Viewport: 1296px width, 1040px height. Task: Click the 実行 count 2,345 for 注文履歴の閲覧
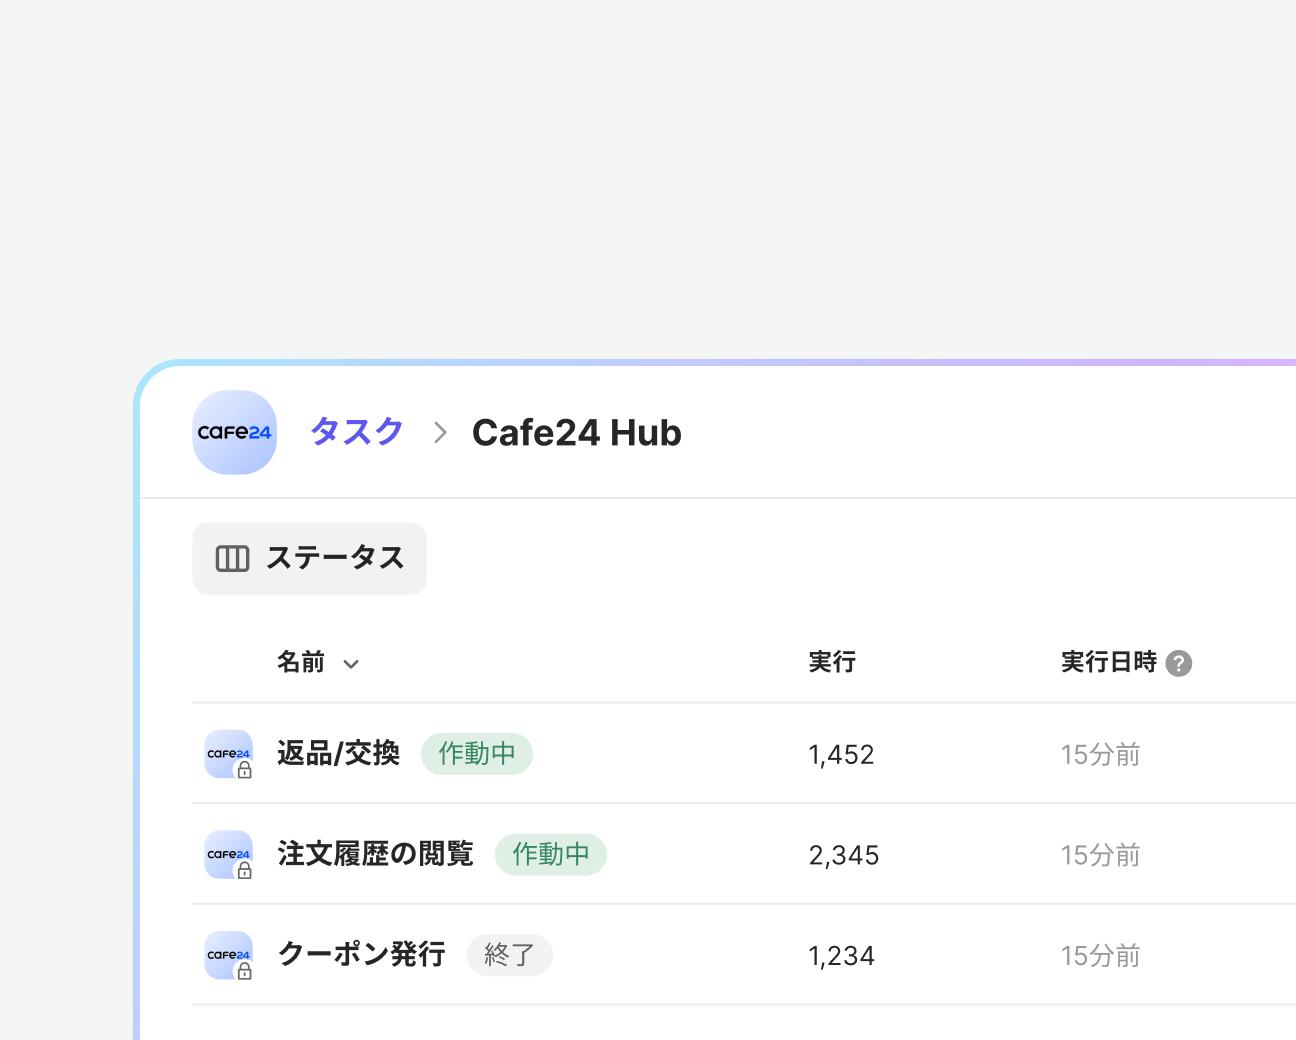pyautogui.click(x=843, y=855)
